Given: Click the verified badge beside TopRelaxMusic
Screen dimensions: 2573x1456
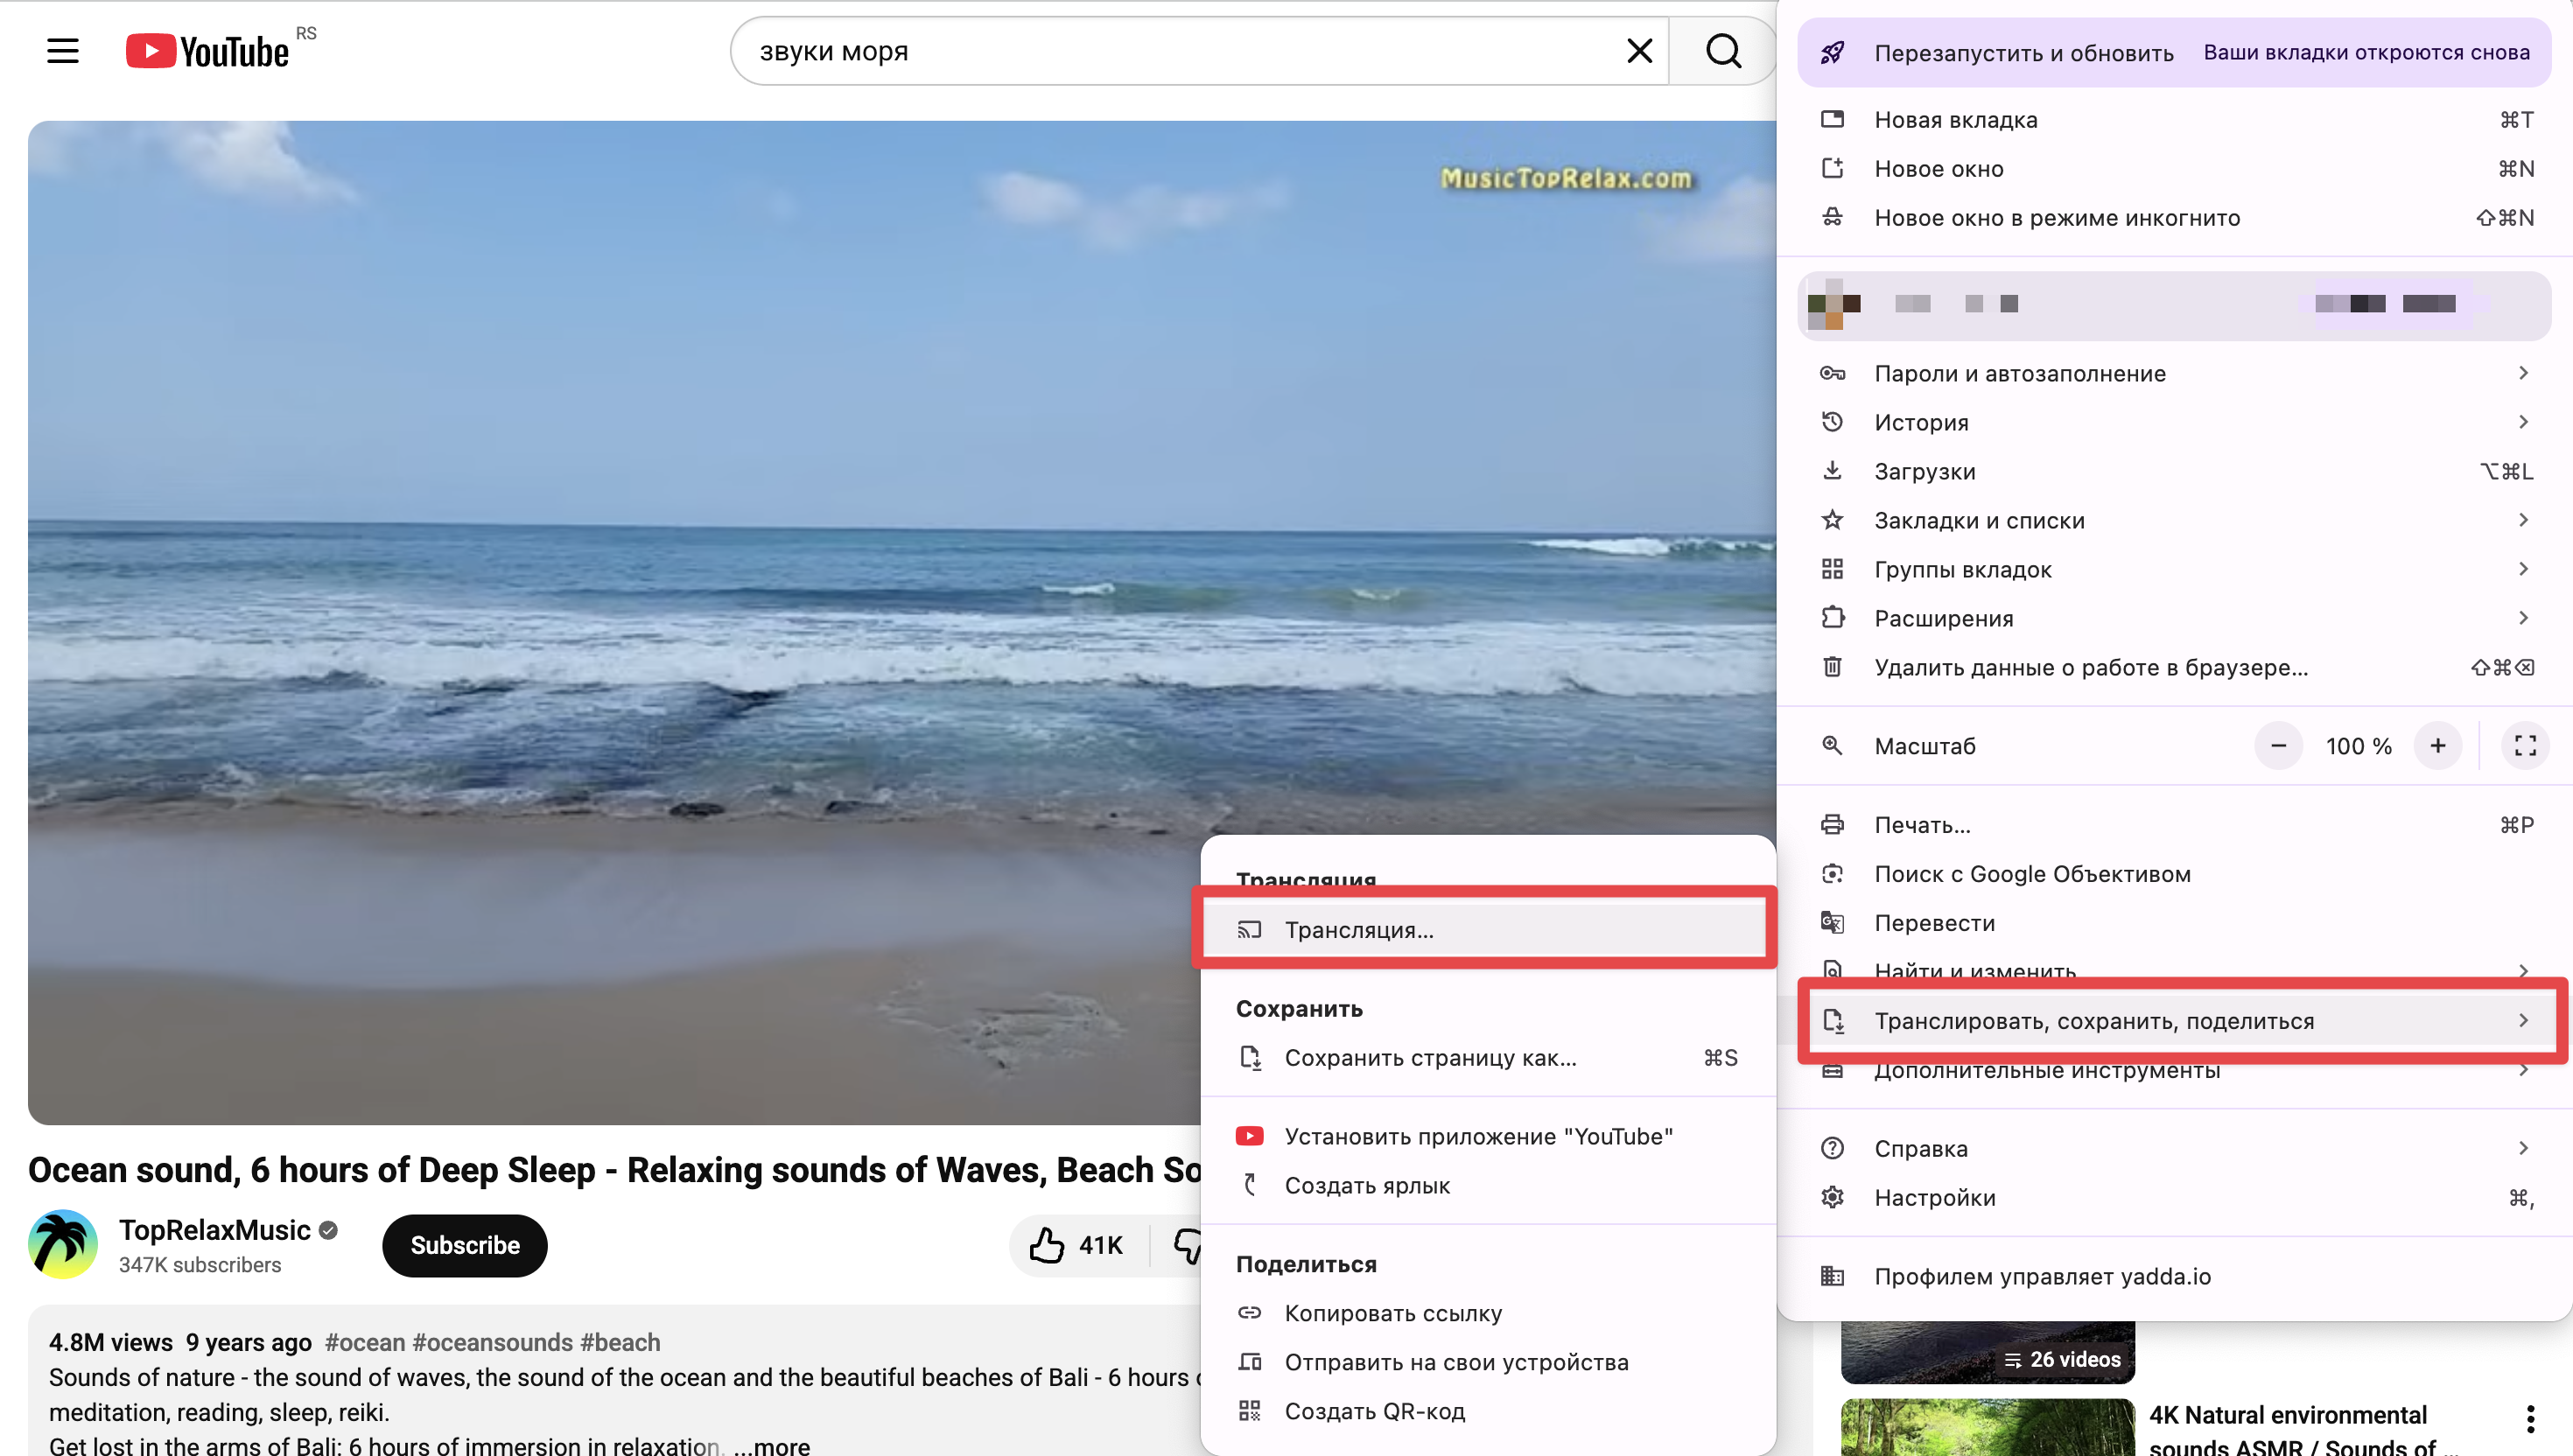Looking at the screenshot, I should click(328, 1230).
